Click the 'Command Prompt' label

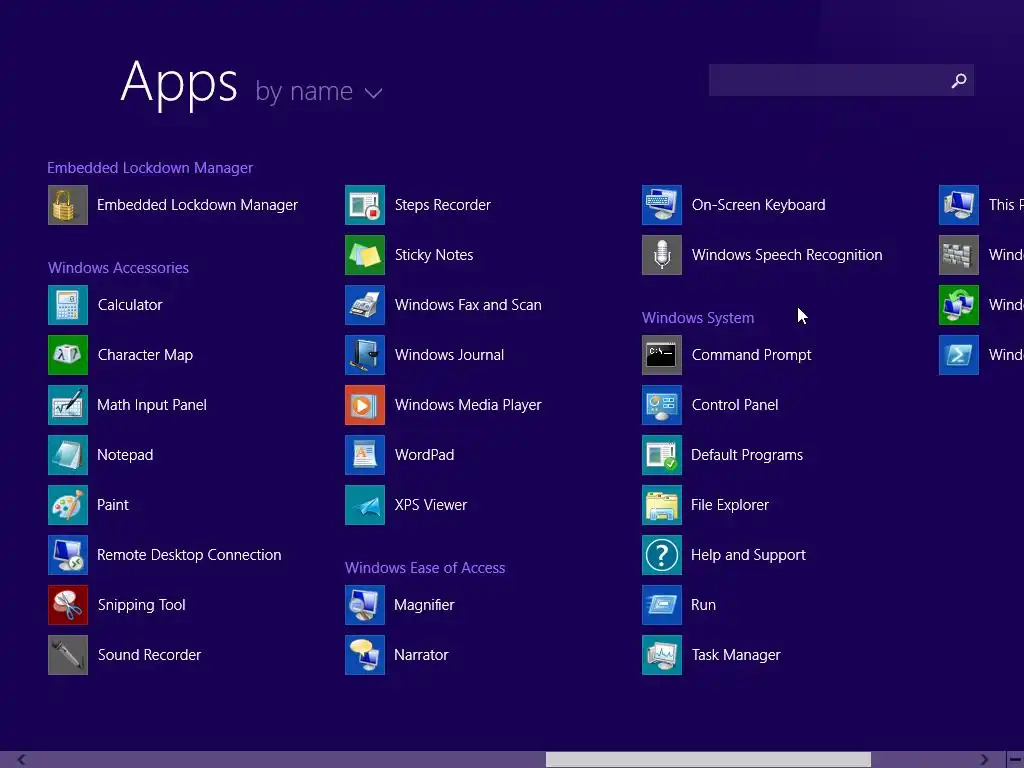(x=751, y=355)
